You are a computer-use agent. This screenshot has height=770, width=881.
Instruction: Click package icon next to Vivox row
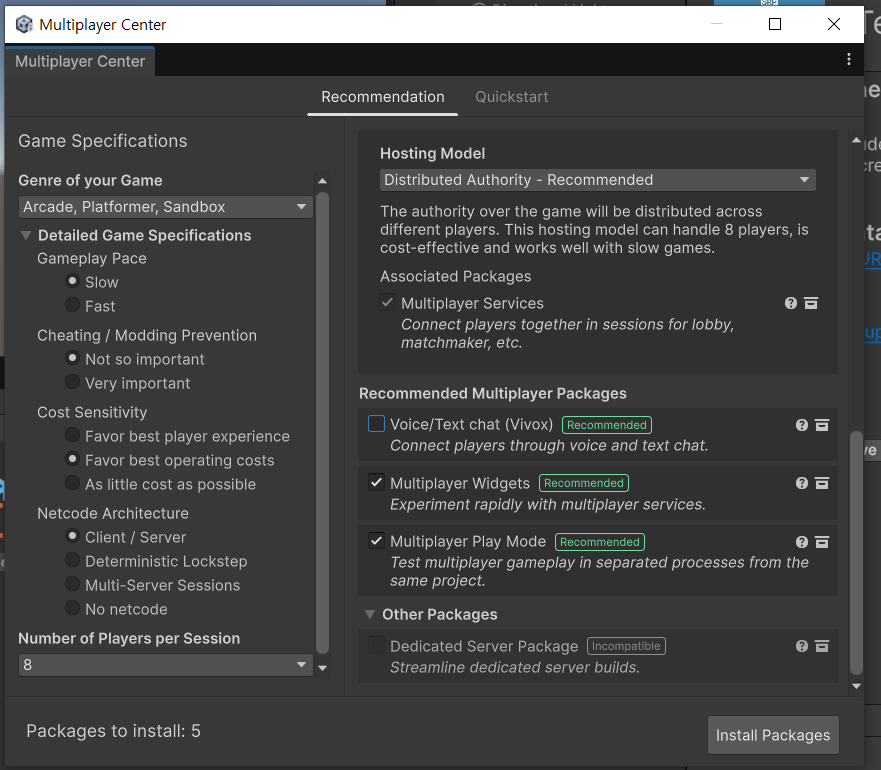[x=822, y=425]
